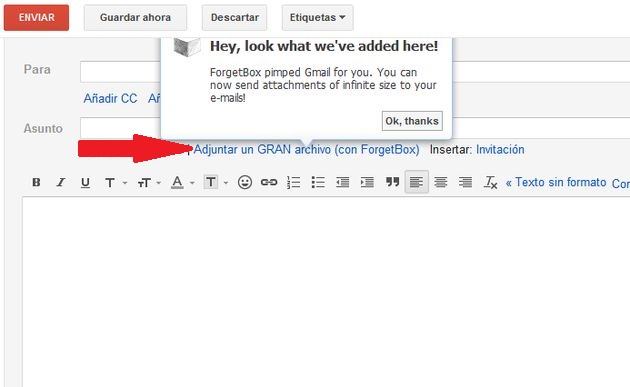The image size is (630, 387).
Task: Attach a large file with ForgetBox
Action: (x=307, y=149)
